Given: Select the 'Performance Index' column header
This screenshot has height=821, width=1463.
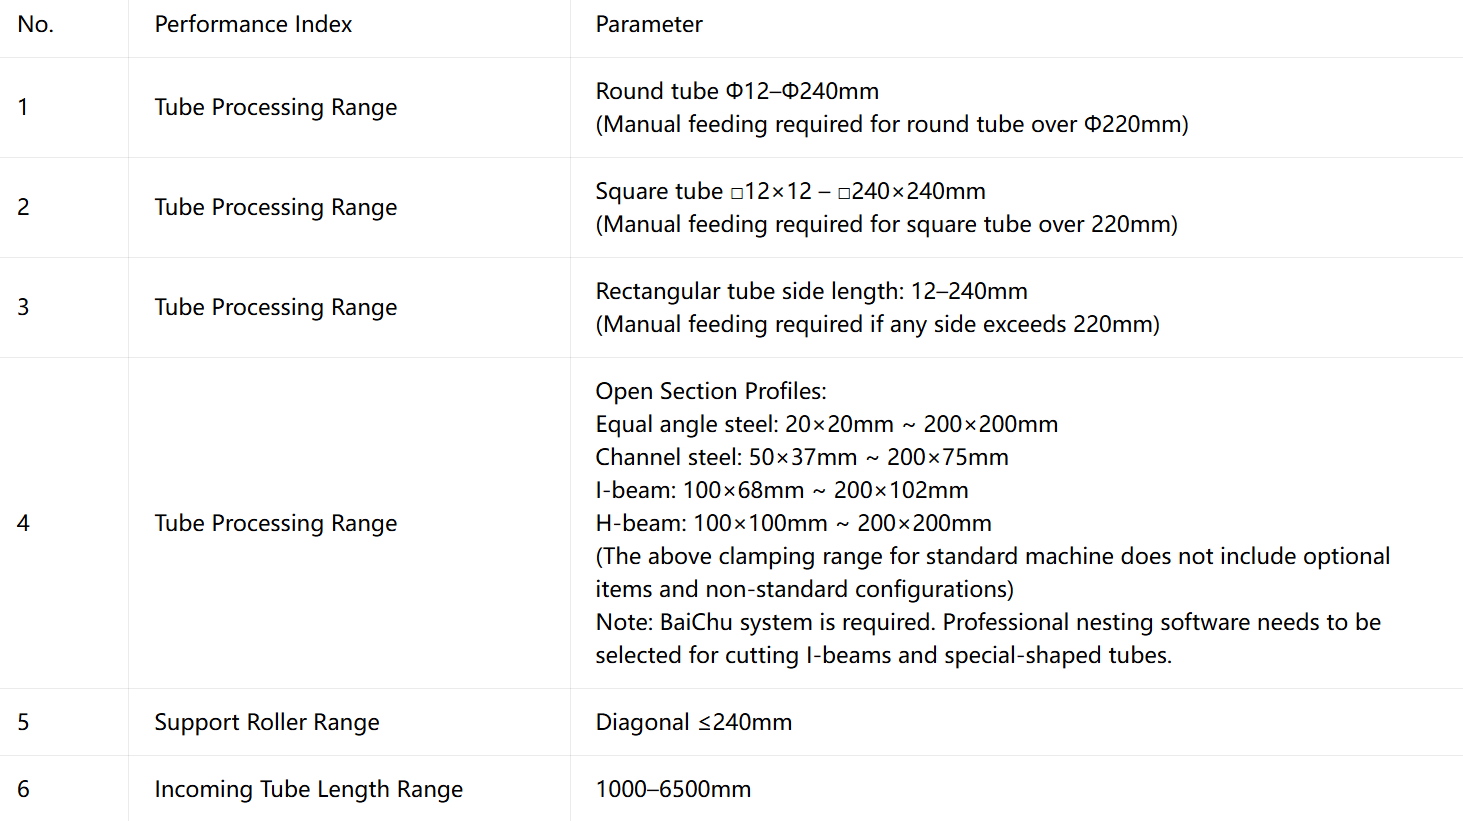Looking at the screenshot, I should (x=253, y=24).
